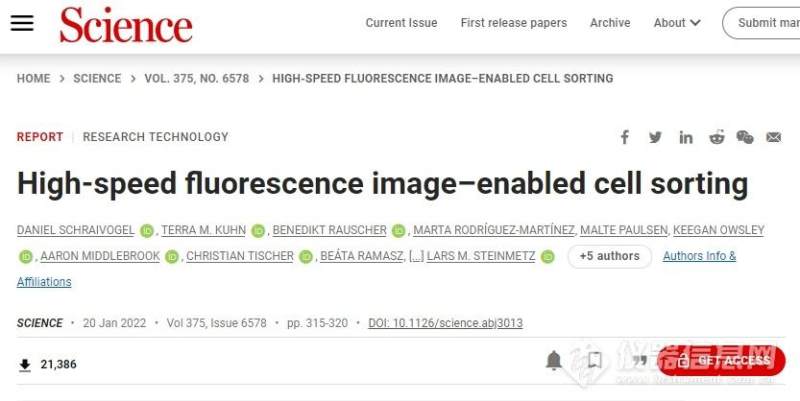Viewport: 800px width, 401px height.
Task: Share article via WeChat
Action: [745, 137]
